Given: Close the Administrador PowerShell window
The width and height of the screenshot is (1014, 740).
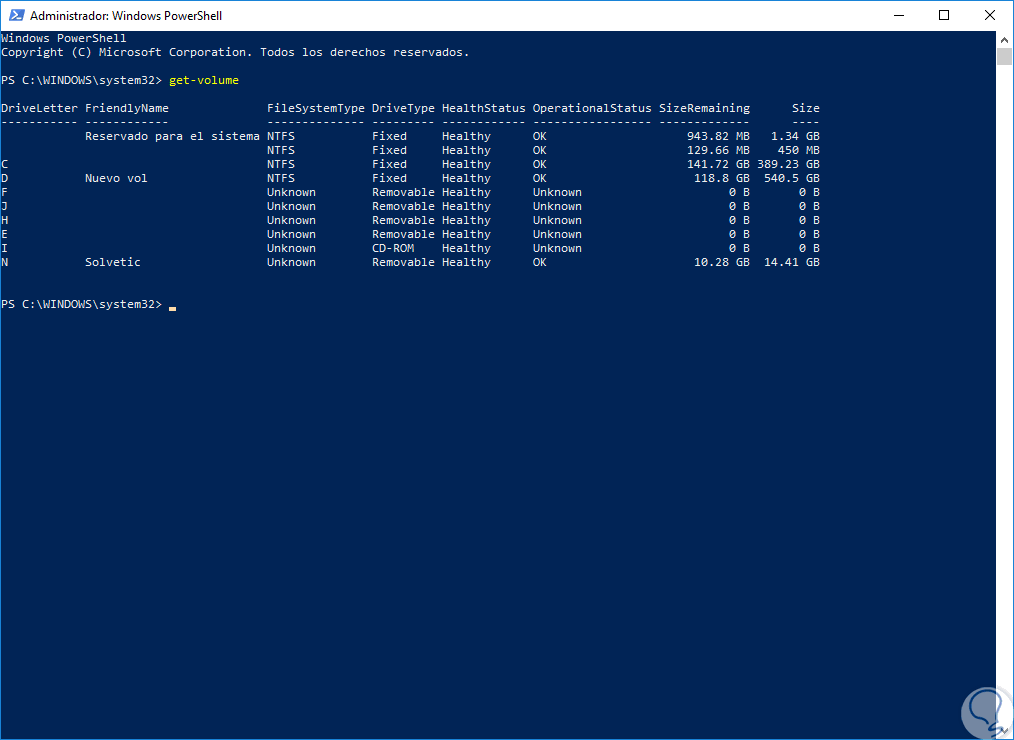Looking at the screenshot, I should pos(989,16).
